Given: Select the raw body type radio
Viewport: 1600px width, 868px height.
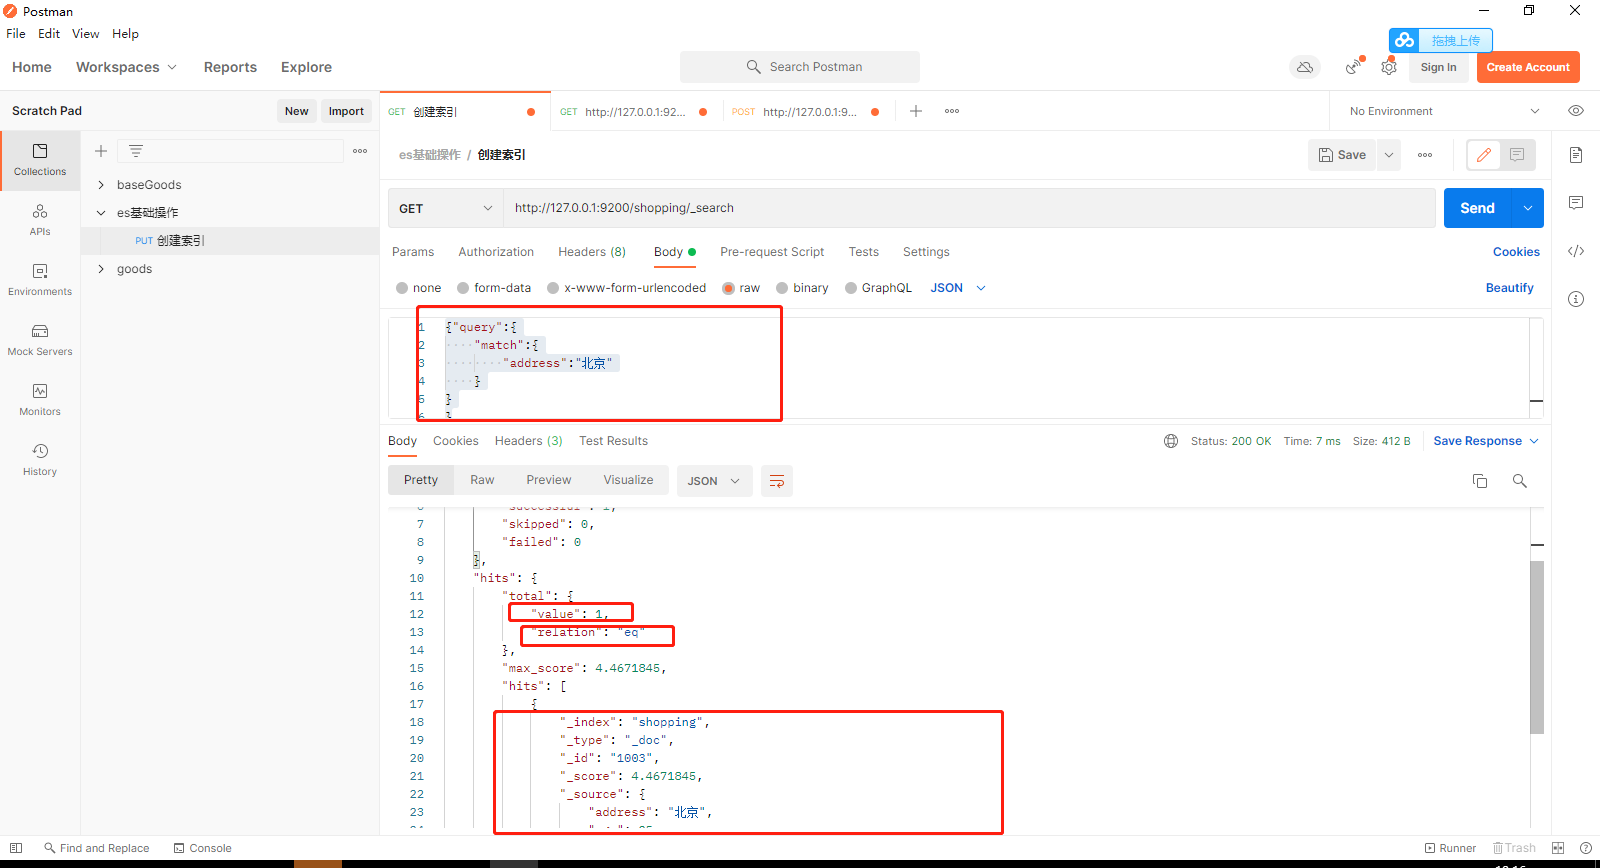Looking at the screenshot, I should tap(729, 288).
